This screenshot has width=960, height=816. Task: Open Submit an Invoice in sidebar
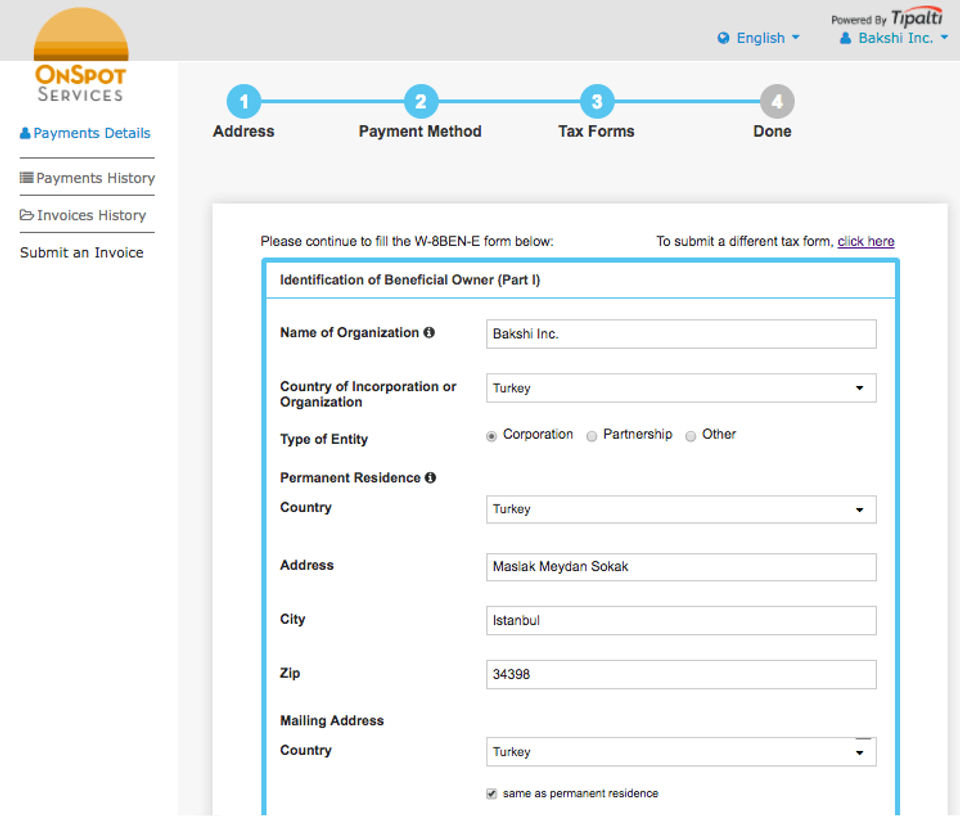(x=81, y=252)
